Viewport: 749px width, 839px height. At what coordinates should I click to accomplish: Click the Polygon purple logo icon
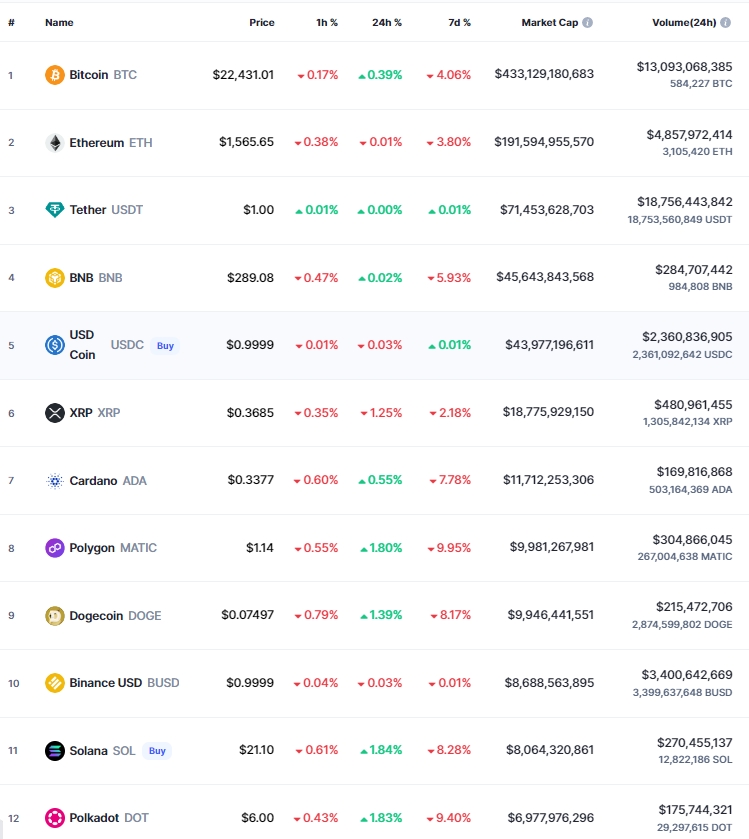pos(55,548)
